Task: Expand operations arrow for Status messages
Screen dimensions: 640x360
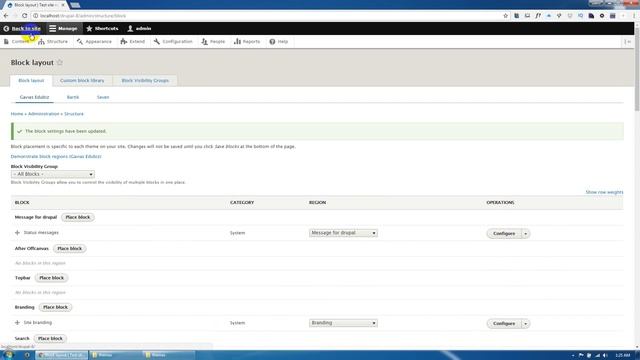Action: point(526,233)
